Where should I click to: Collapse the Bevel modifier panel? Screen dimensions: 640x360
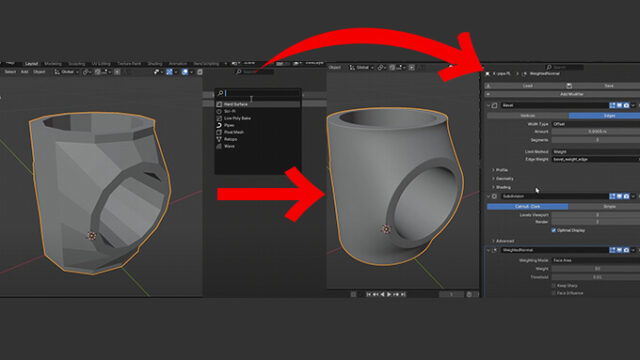click(488, 105)
